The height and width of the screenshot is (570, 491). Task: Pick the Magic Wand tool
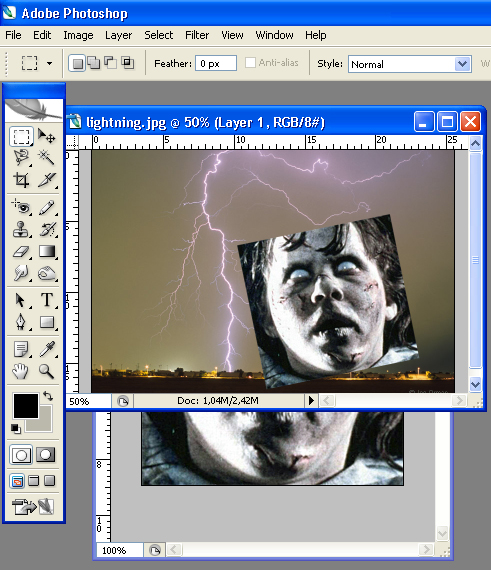47,158
